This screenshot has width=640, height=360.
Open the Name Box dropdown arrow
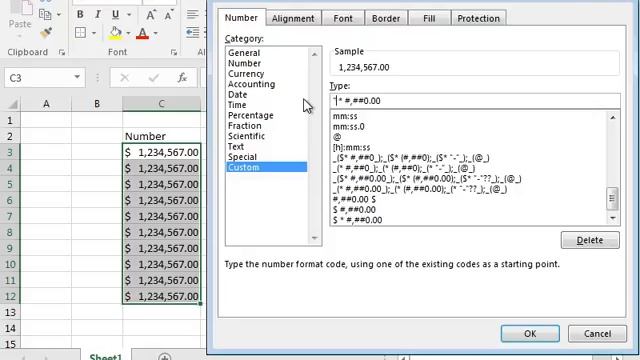point(77,77)
